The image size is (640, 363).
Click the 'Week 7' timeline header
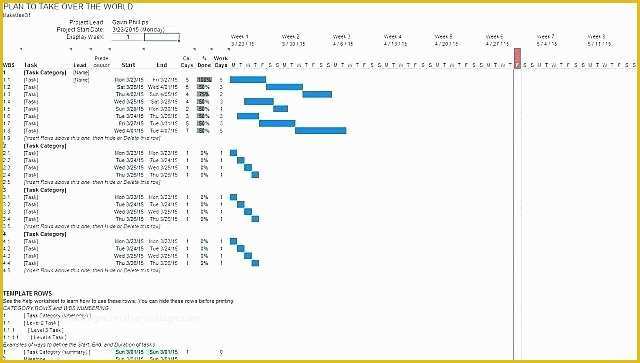coord(545,37)
